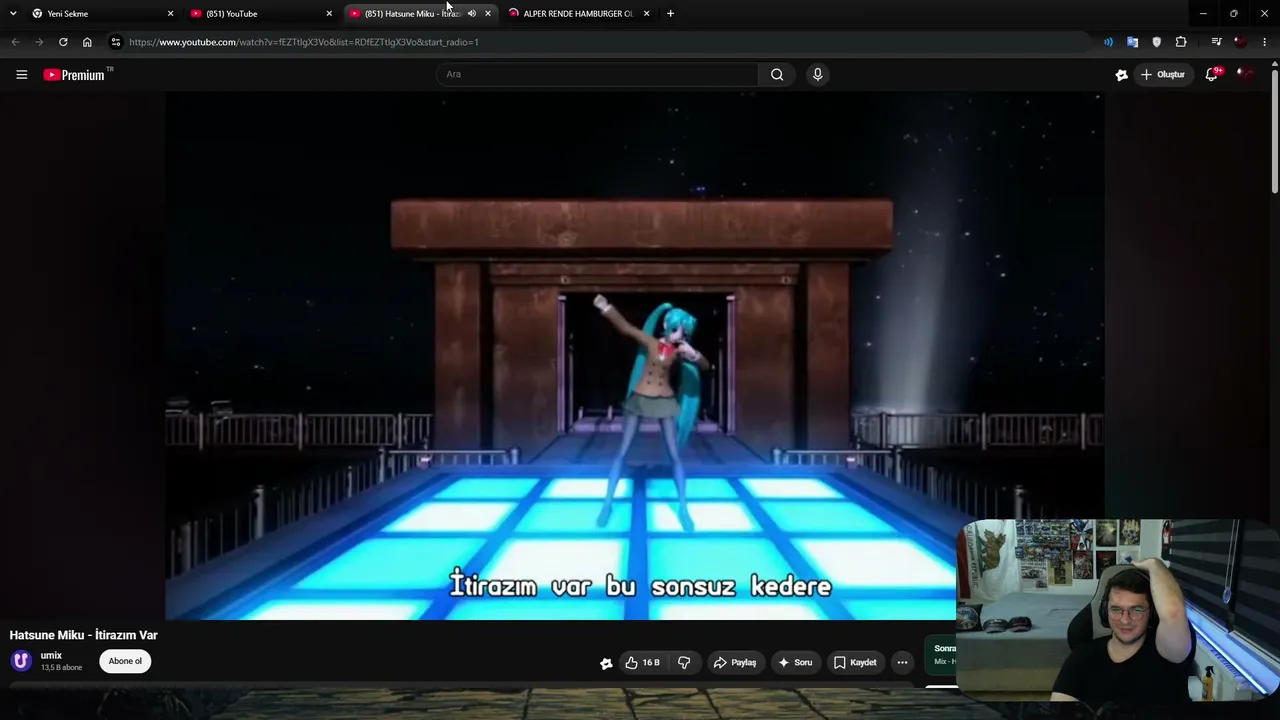Open the browser home page
The width and height of the screenshot is (1280, 720).
87,42
